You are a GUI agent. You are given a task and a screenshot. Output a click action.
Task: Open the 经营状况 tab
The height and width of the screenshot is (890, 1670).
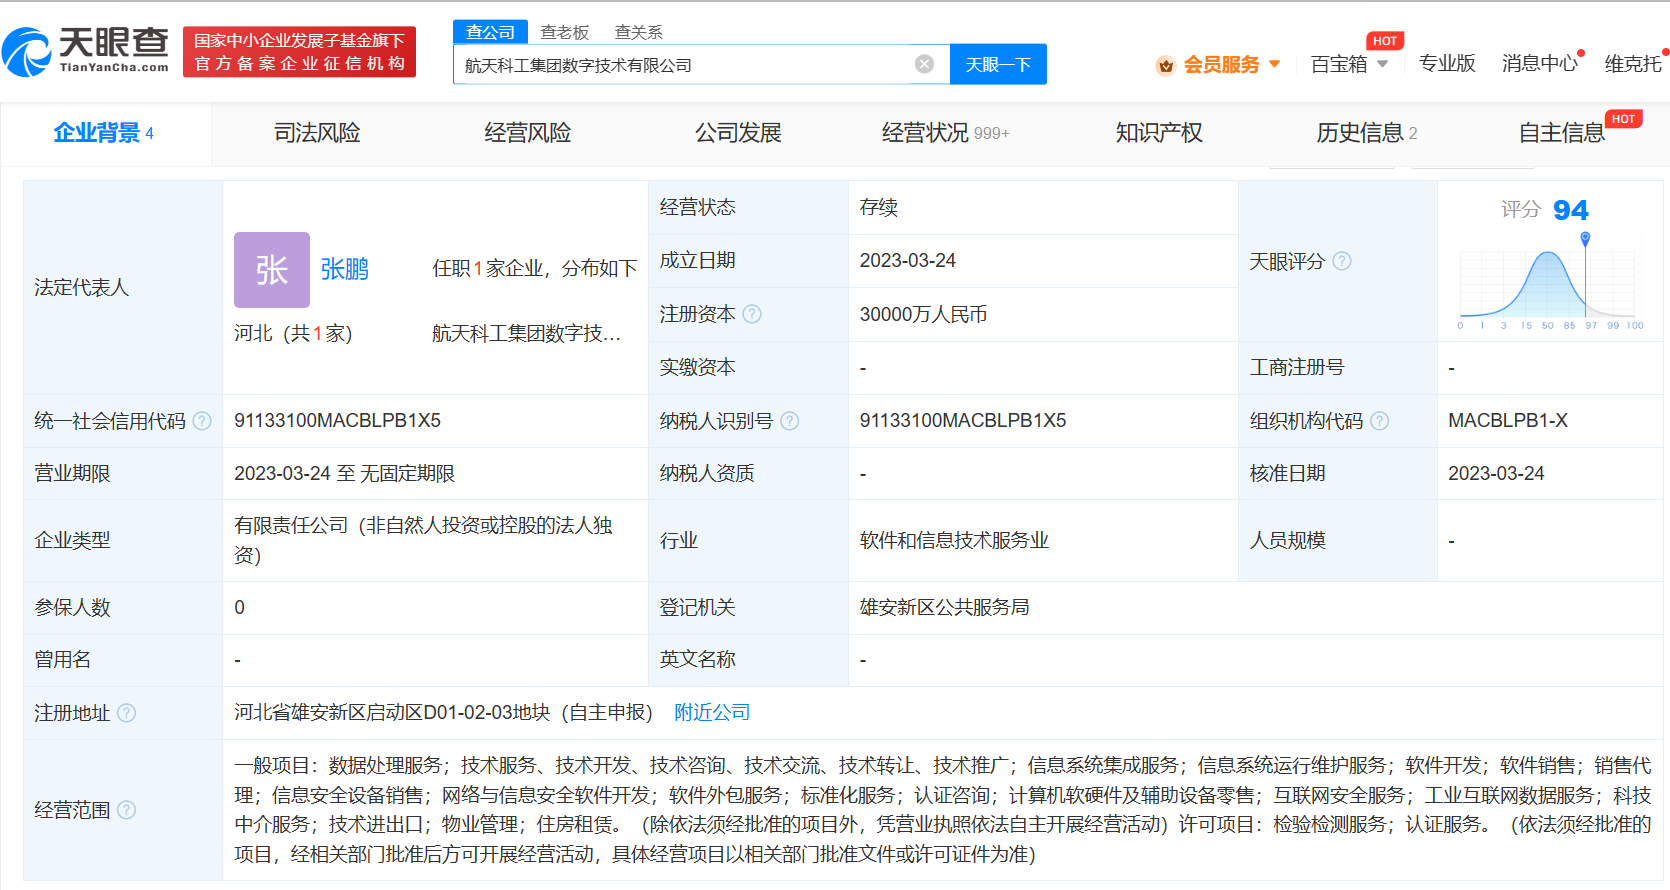tap(945, 133)
